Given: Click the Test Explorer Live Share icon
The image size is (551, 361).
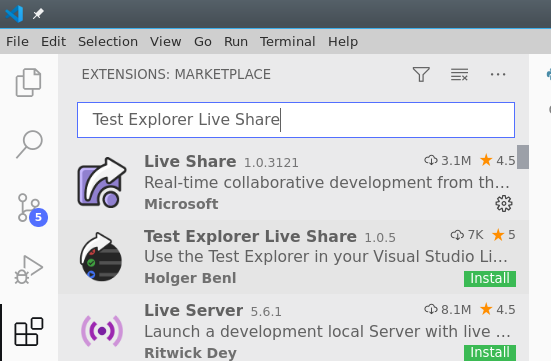Looking at the screenshot, I should pyautogui.click(x=101, y=256).
